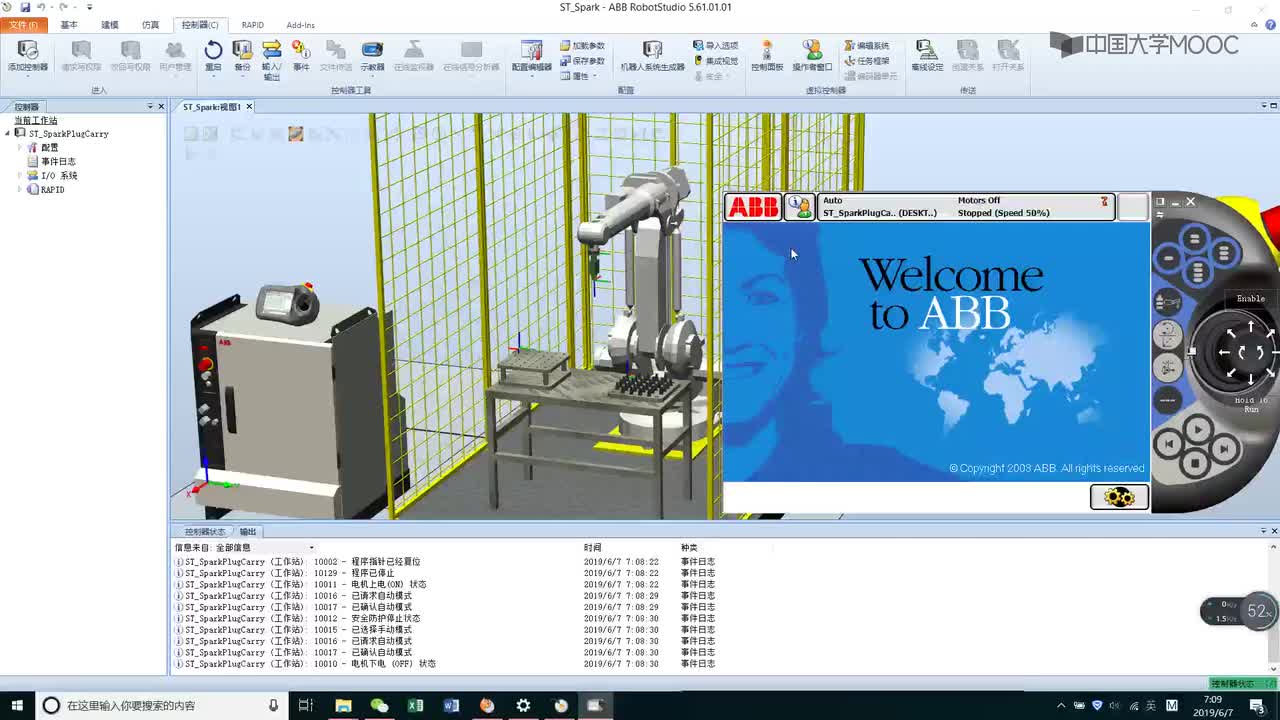The height and width of the screenshot is (720, 1280).
Task: Open the 添加控制器 add controller tool
Action: point(27,56)
